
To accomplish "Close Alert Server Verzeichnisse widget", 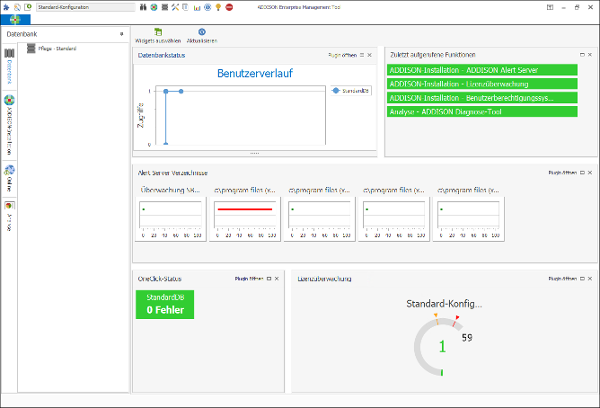I will (x=590, y=173).
